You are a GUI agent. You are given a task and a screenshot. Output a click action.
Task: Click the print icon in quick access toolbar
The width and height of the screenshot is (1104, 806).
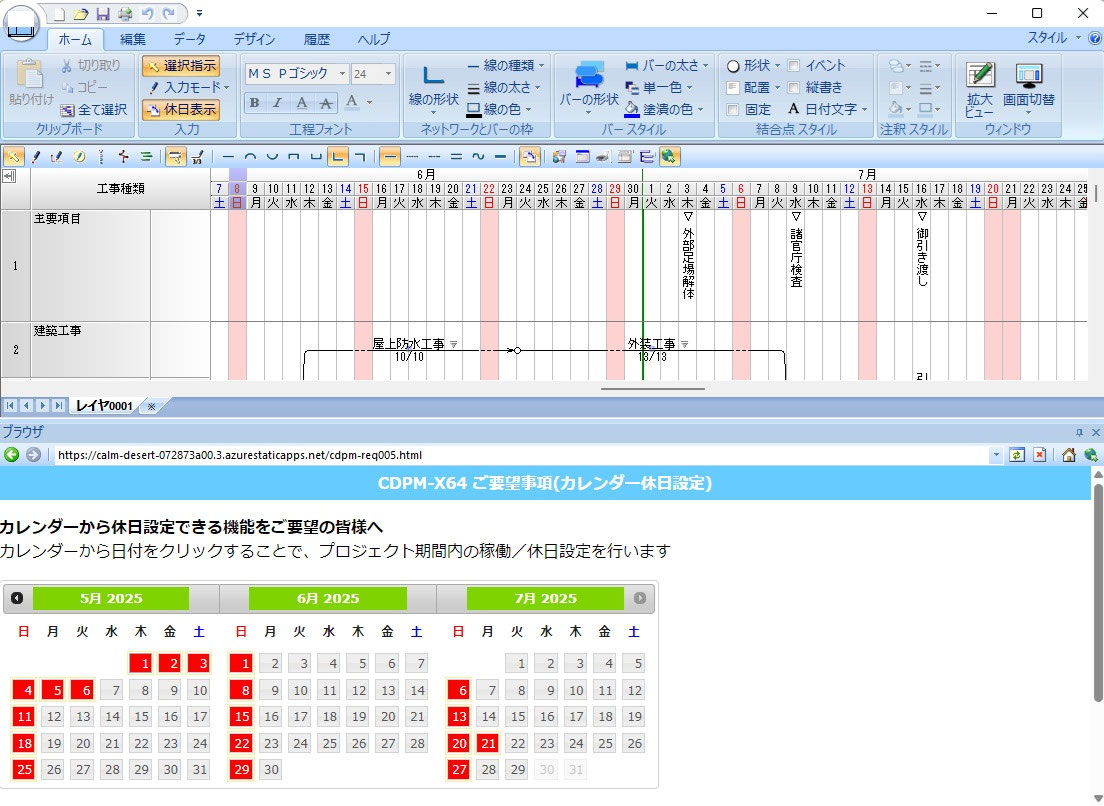[x=125, y=13]
